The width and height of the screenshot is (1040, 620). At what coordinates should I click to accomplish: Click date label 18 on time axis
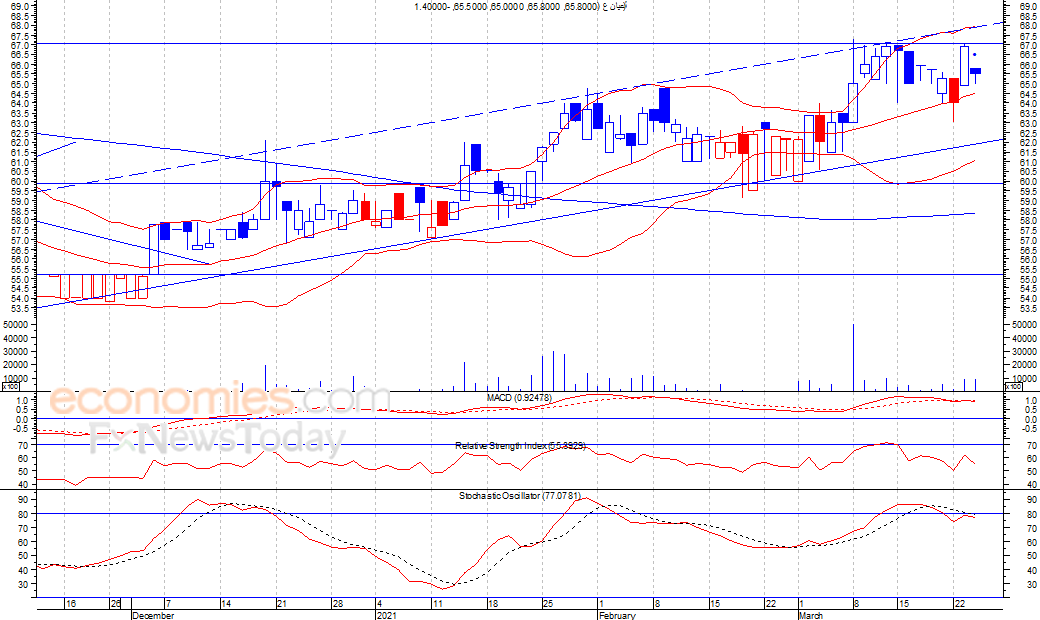coord(493,603)
